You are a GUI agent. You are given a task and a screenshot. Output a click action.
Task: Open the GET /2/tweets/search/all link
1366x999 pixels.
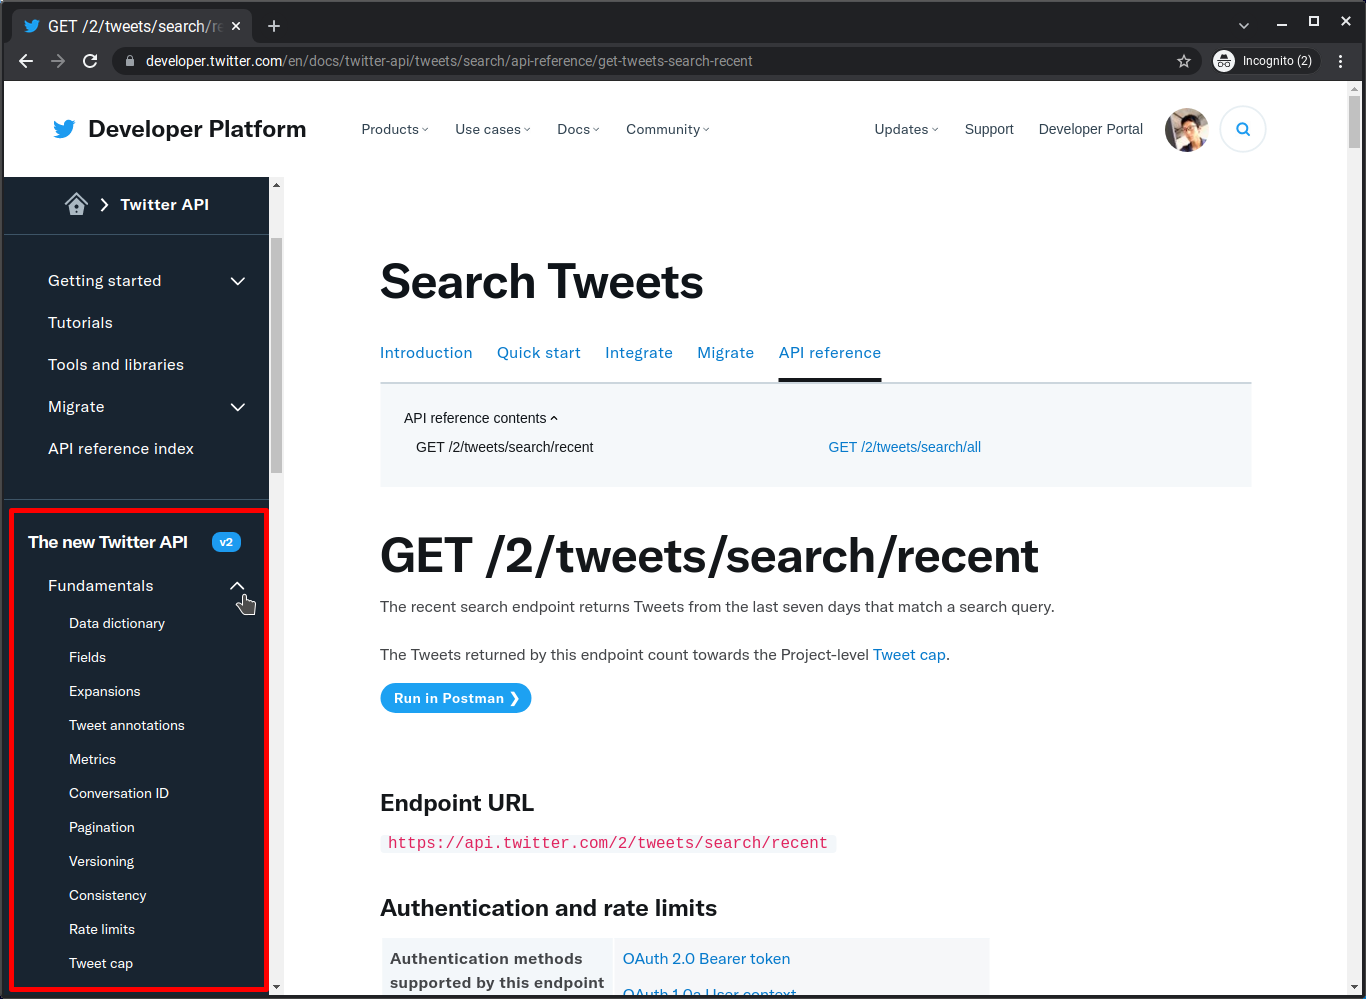pos(904,447)
